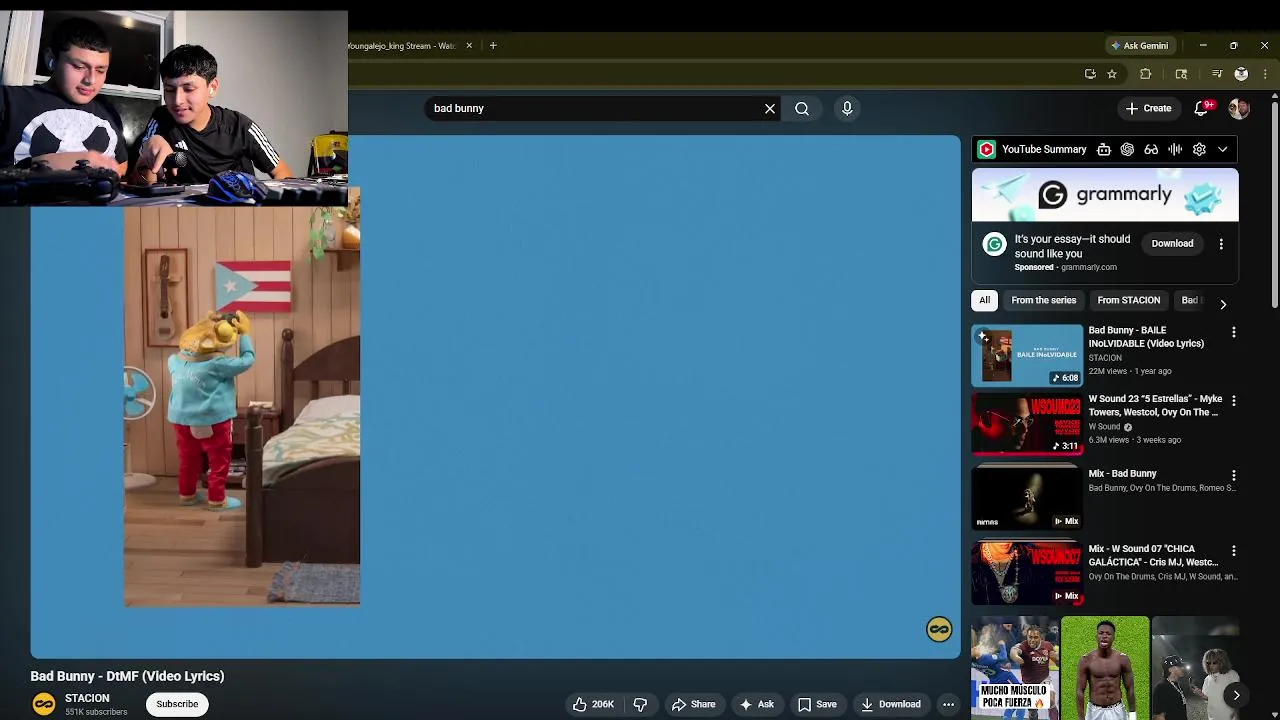Like the video (206K)

[x=593, y=704]
